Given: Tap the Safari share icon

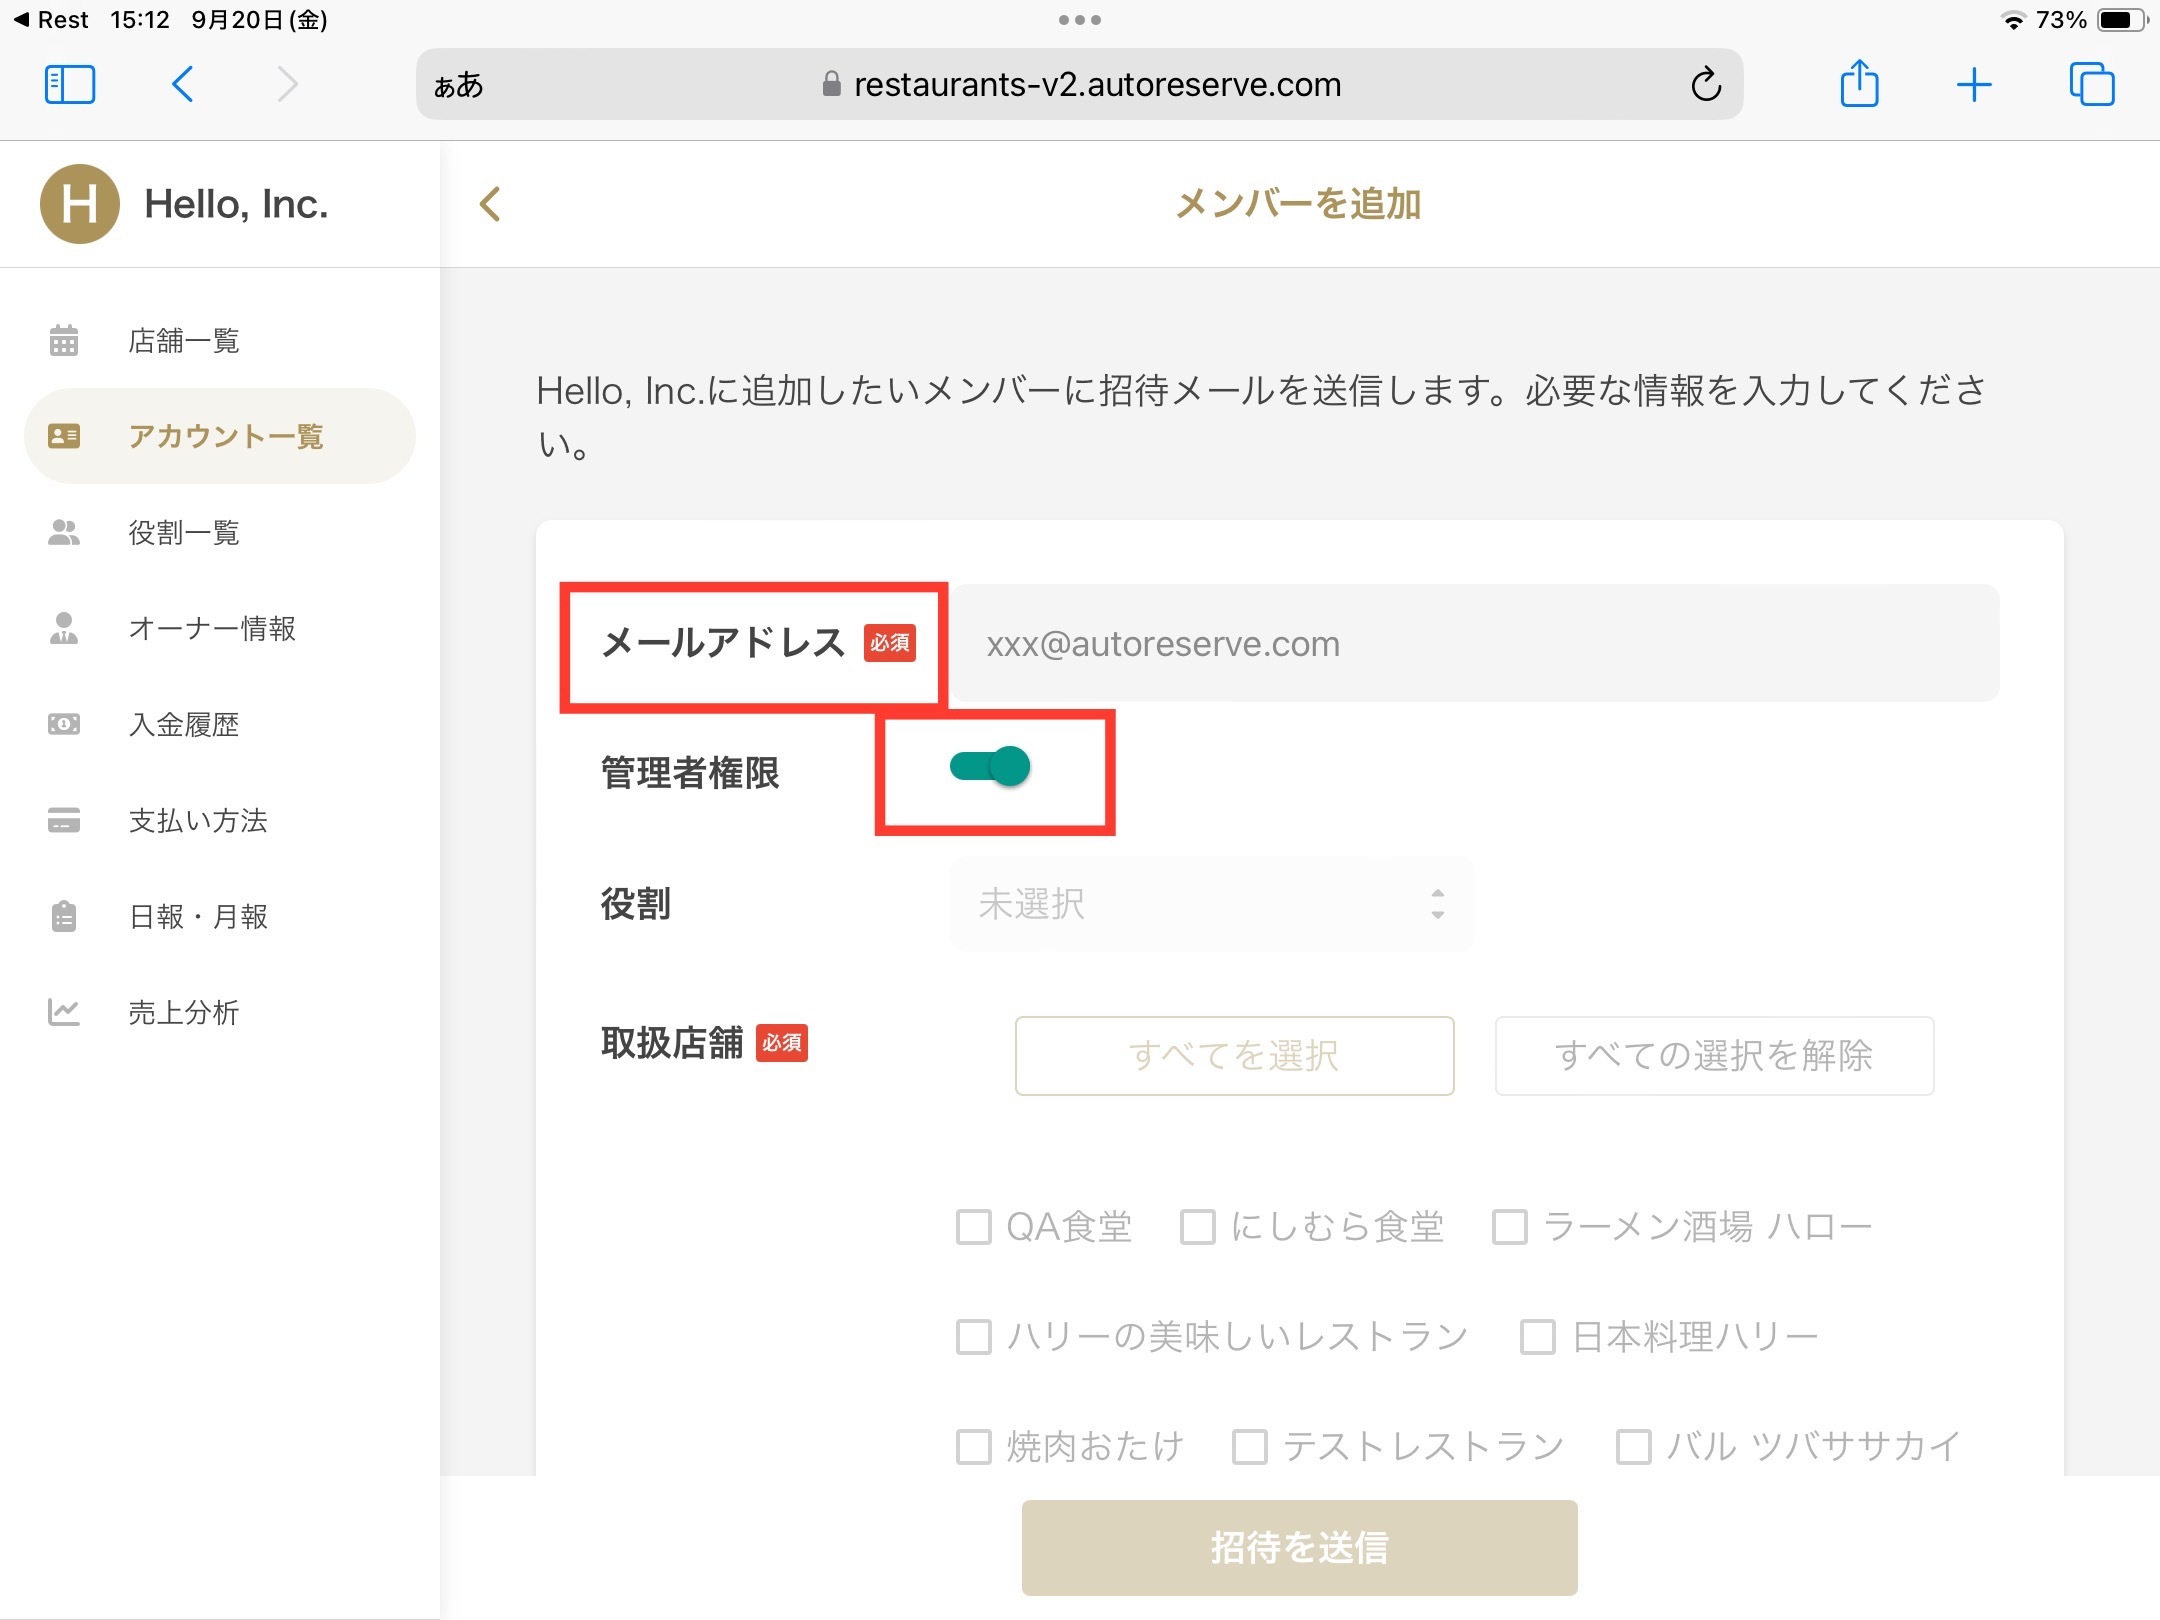Looking at the screenshot, I should point(1859,84).
